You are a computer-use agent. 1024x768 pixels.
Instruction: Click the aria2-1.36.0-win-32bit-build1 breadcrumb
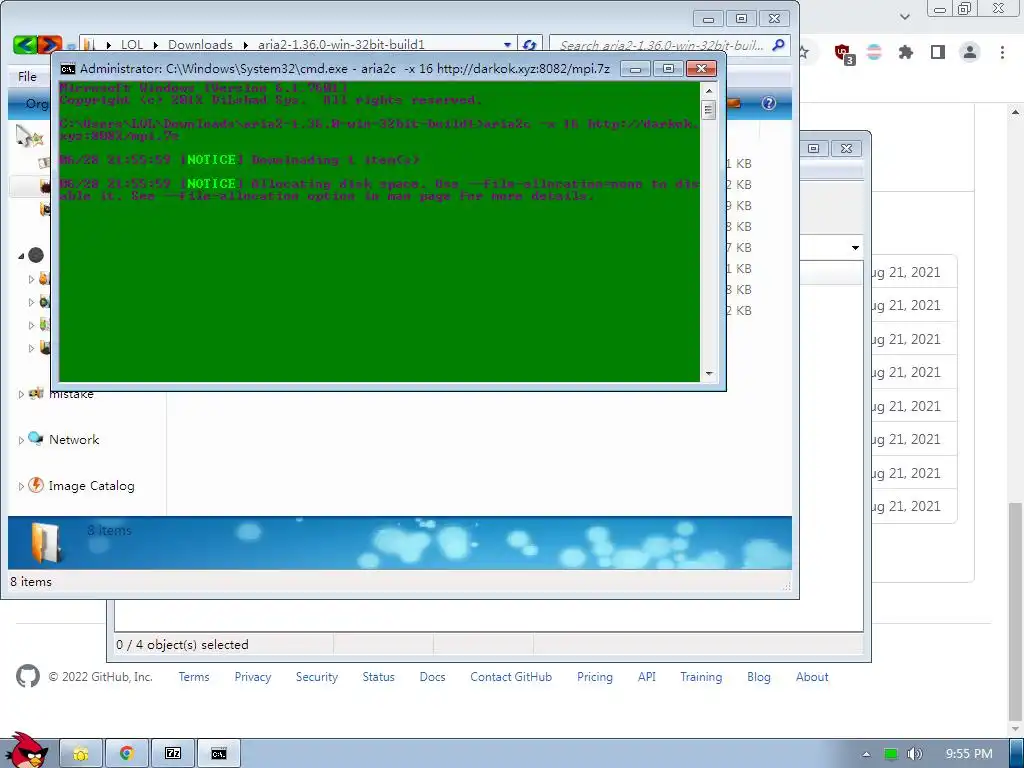click(341, 45)
